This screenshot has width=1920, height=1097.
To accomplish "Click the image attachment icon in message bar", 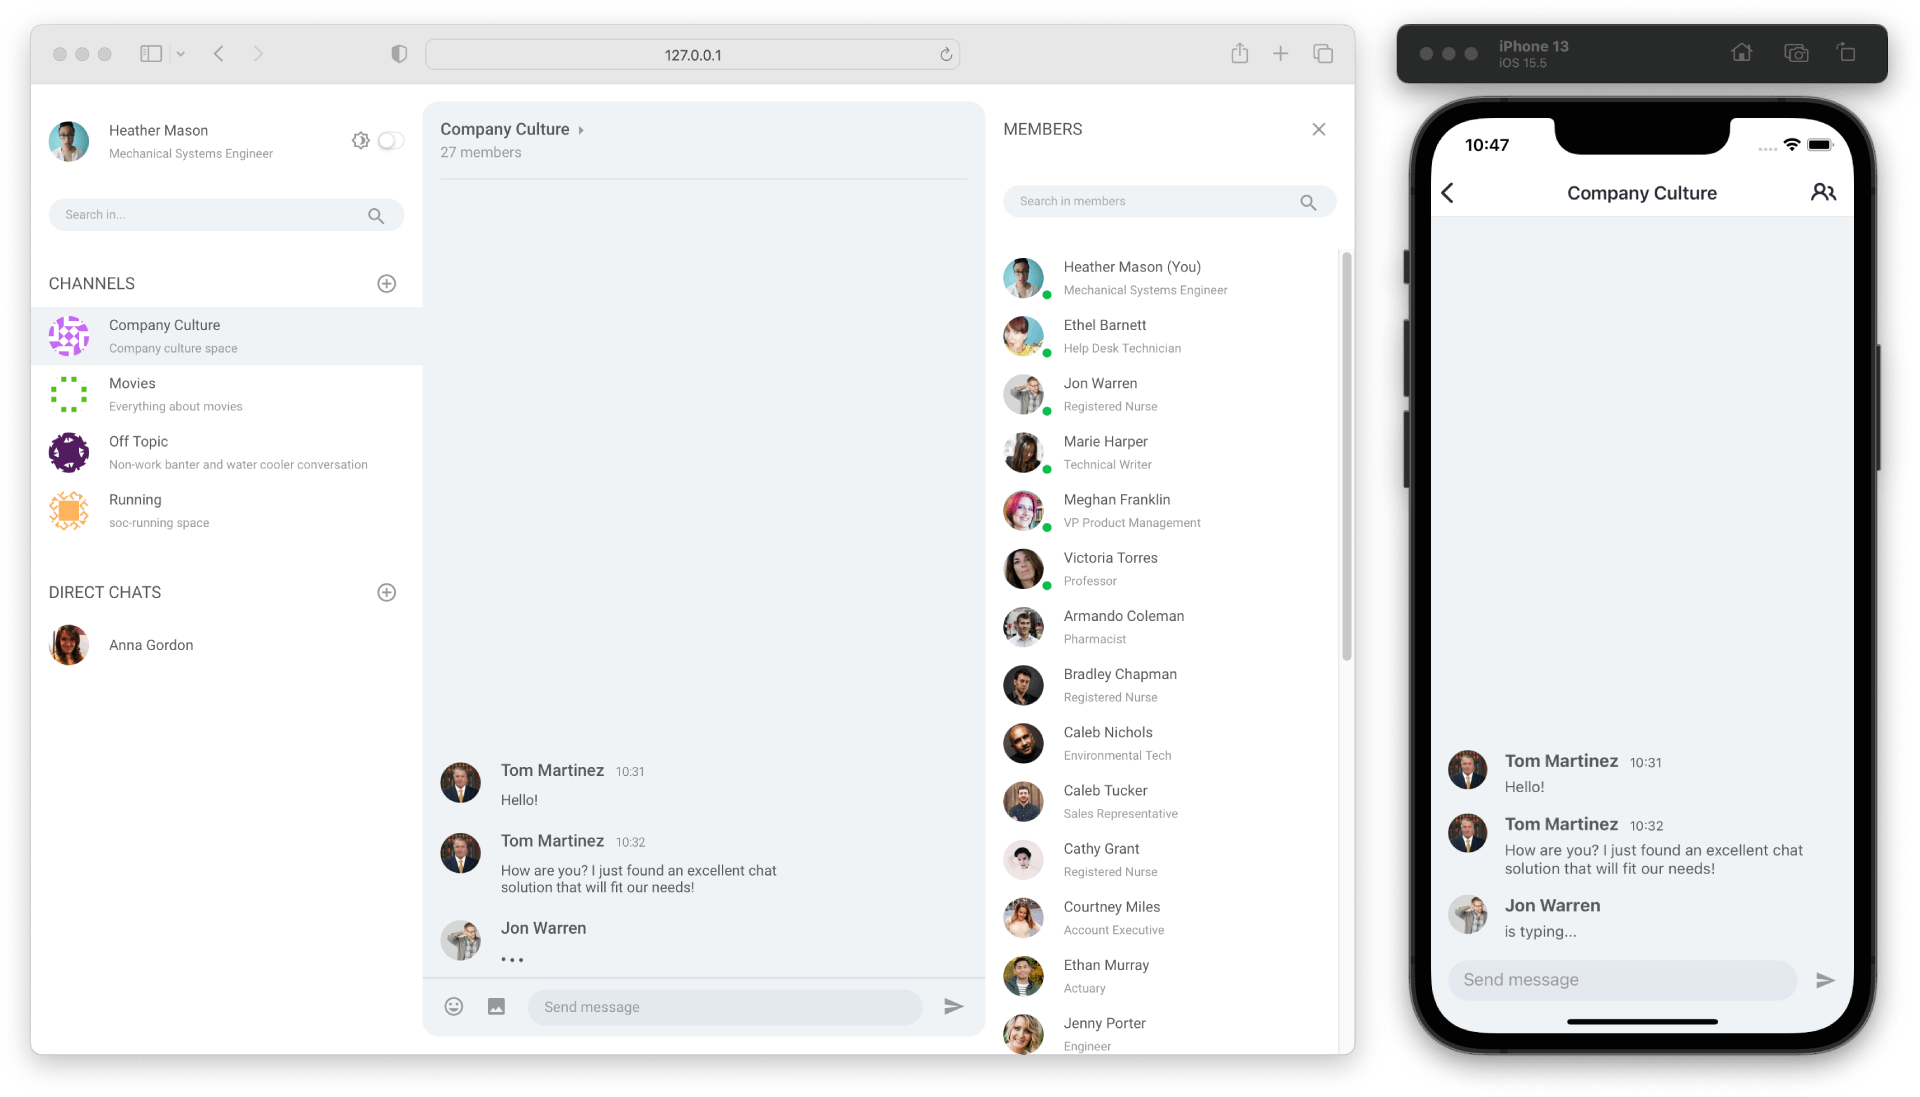I will coord(497,1006).
